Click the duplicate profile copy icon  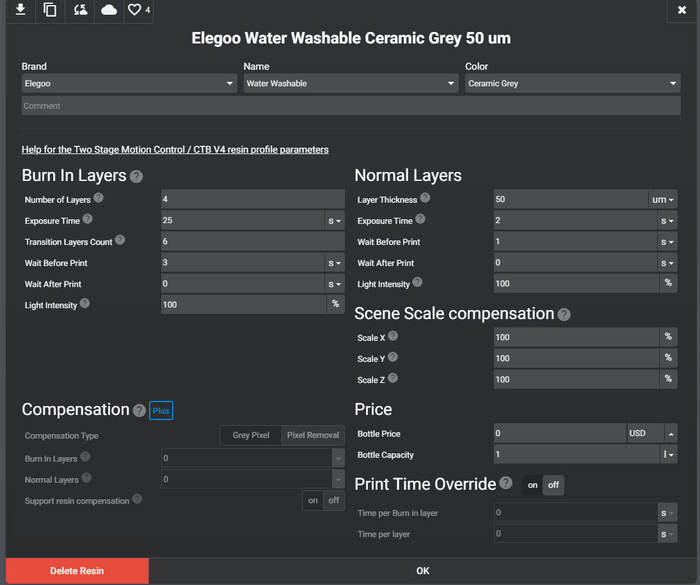[x=50, y=9]
